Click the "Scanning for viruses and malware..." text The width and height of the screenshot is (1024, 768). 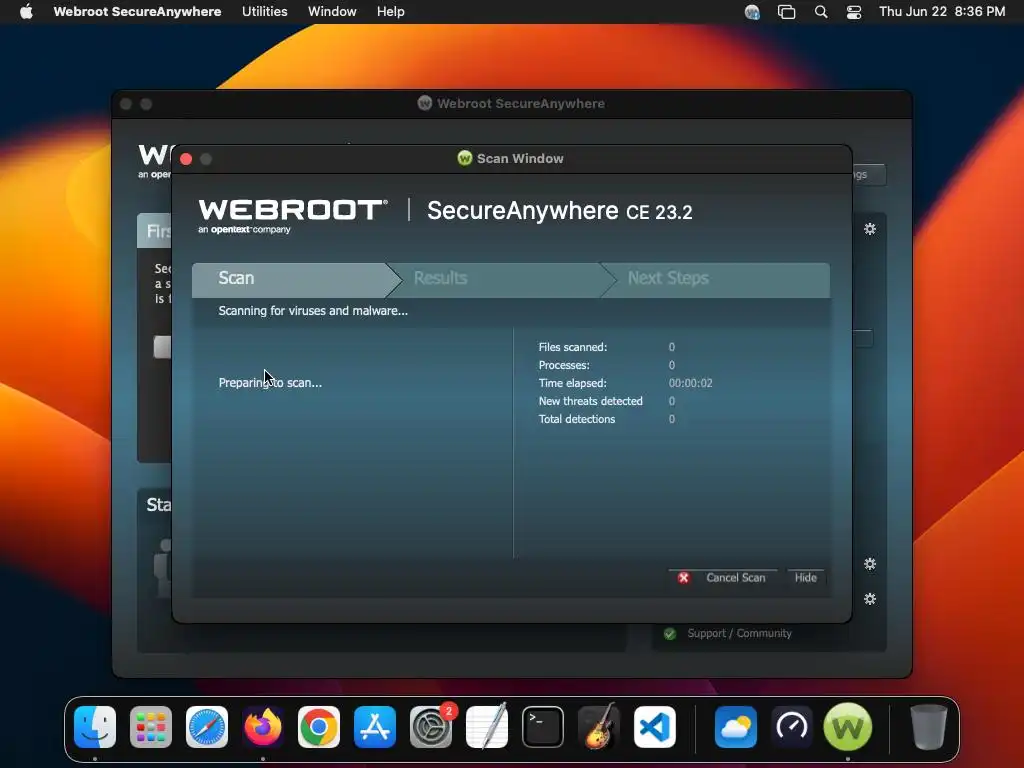[x=313, y=311]
